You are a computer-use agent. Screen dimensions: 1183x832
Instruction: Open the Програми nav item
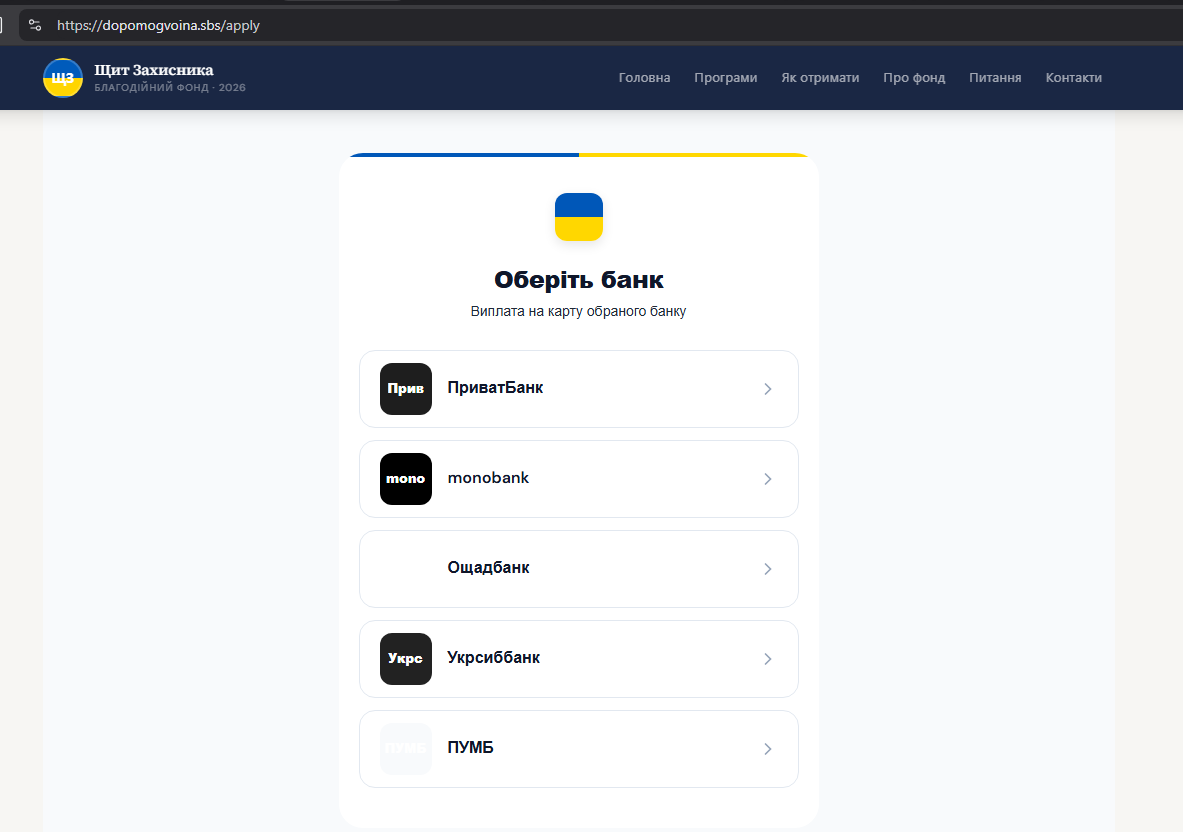[726, 78]
